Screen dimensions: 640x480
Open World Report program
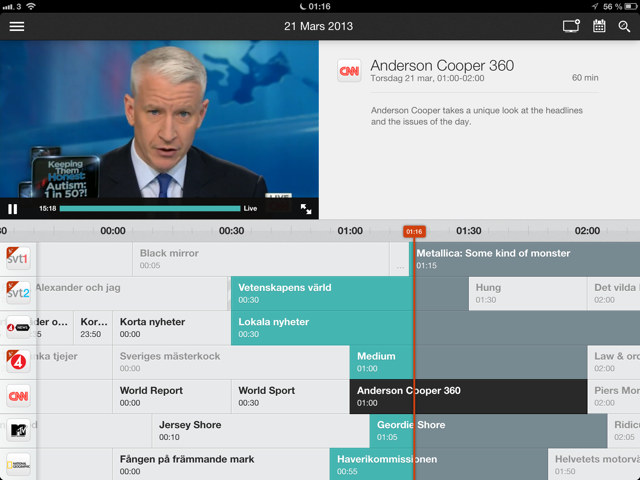point(171,396)
